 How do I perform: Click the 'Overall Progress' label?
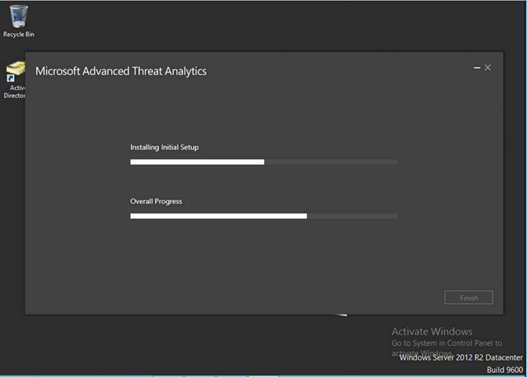[156, 201]
